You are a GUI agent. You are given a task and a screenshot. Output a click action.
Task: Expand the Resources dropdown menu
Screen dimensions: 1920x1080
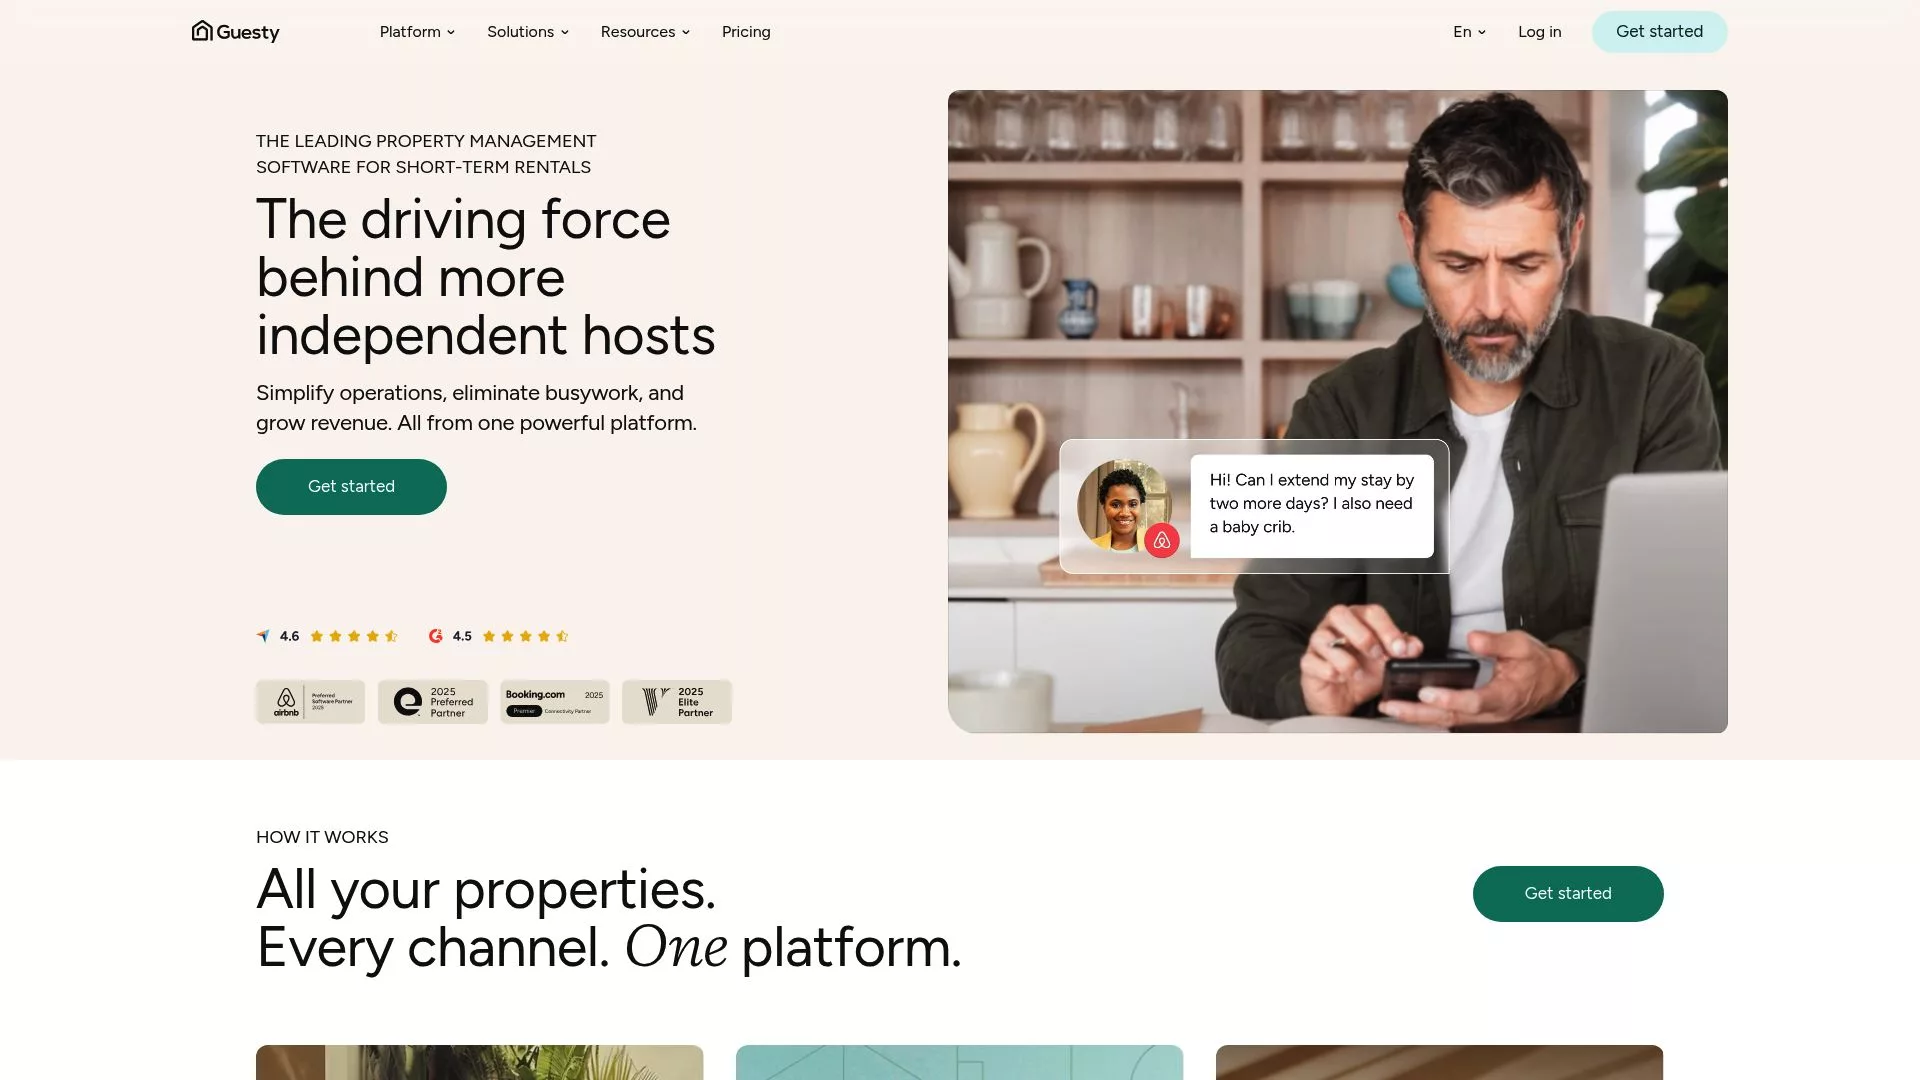click(645, 32)
